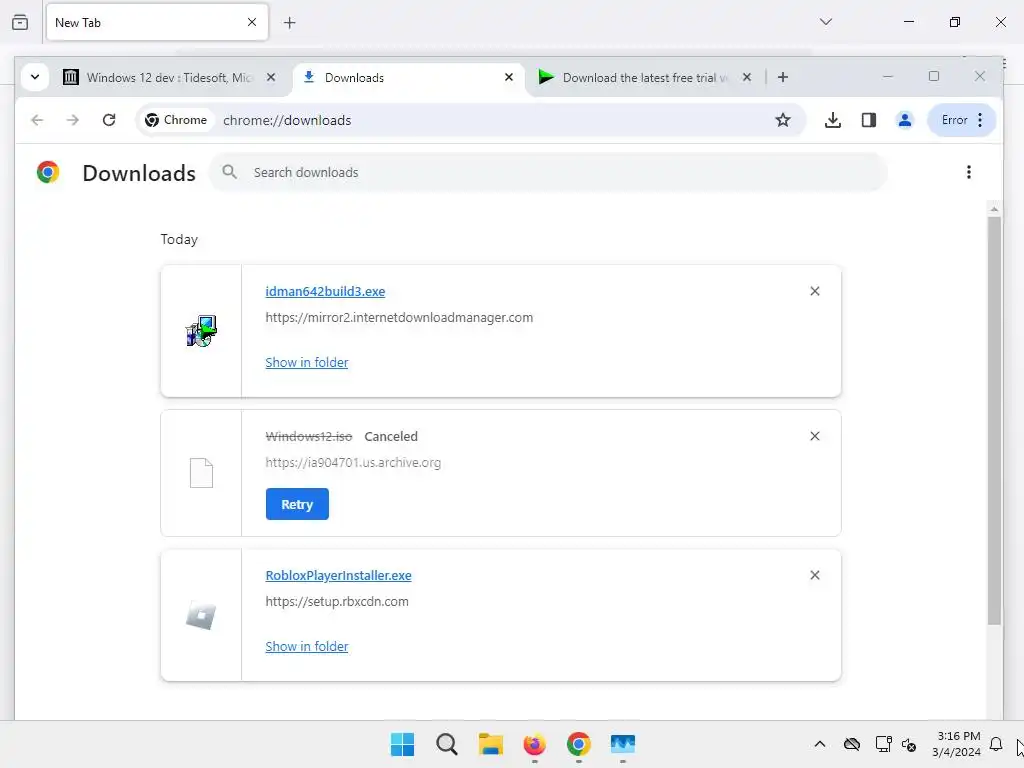The width and height of the screenshot is (1024, 768).
Task: Open the tab search dropdown arrow in Chrome
Action: point(35,77)
